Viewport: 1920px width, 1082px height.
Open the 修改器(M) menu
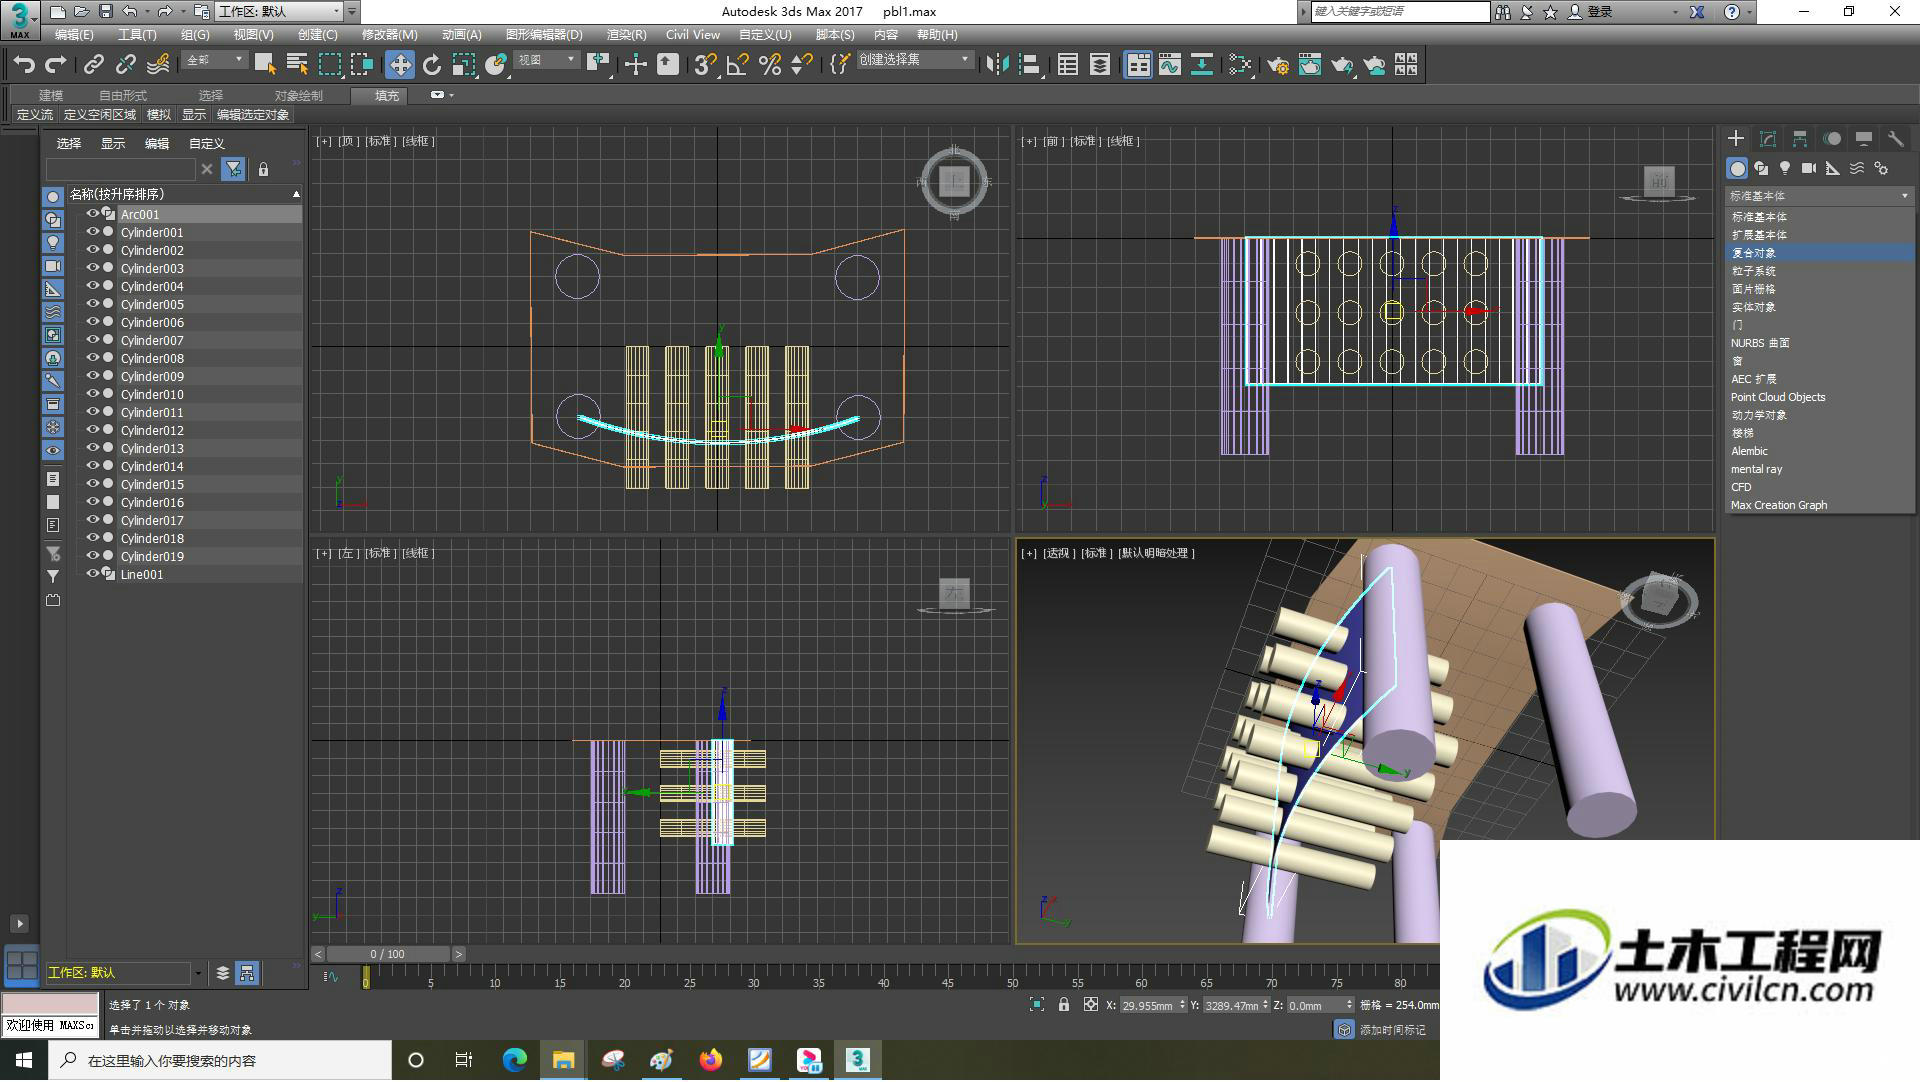click(390, 34)
